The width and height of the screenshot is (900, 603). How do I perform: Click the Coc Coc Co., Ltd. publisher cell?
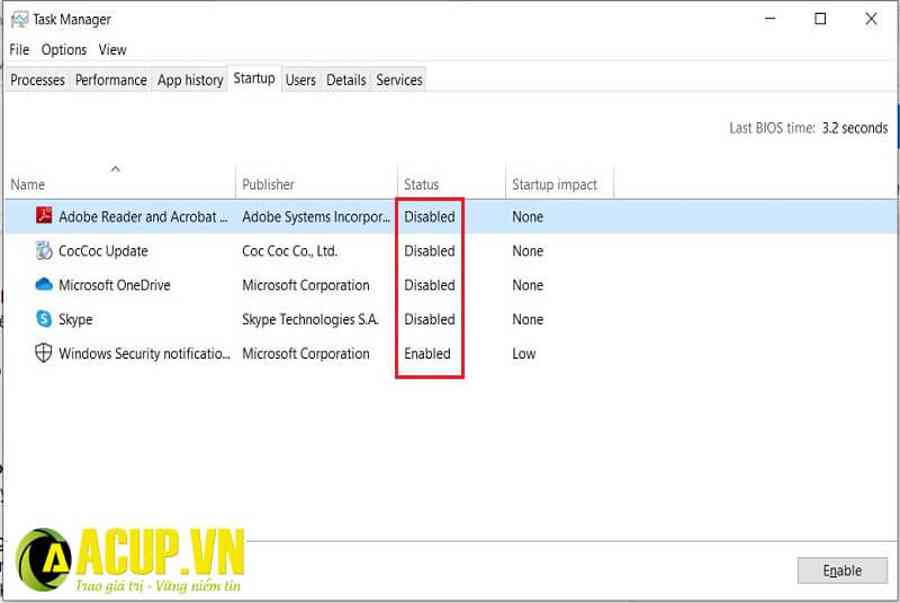pos(289,251)
